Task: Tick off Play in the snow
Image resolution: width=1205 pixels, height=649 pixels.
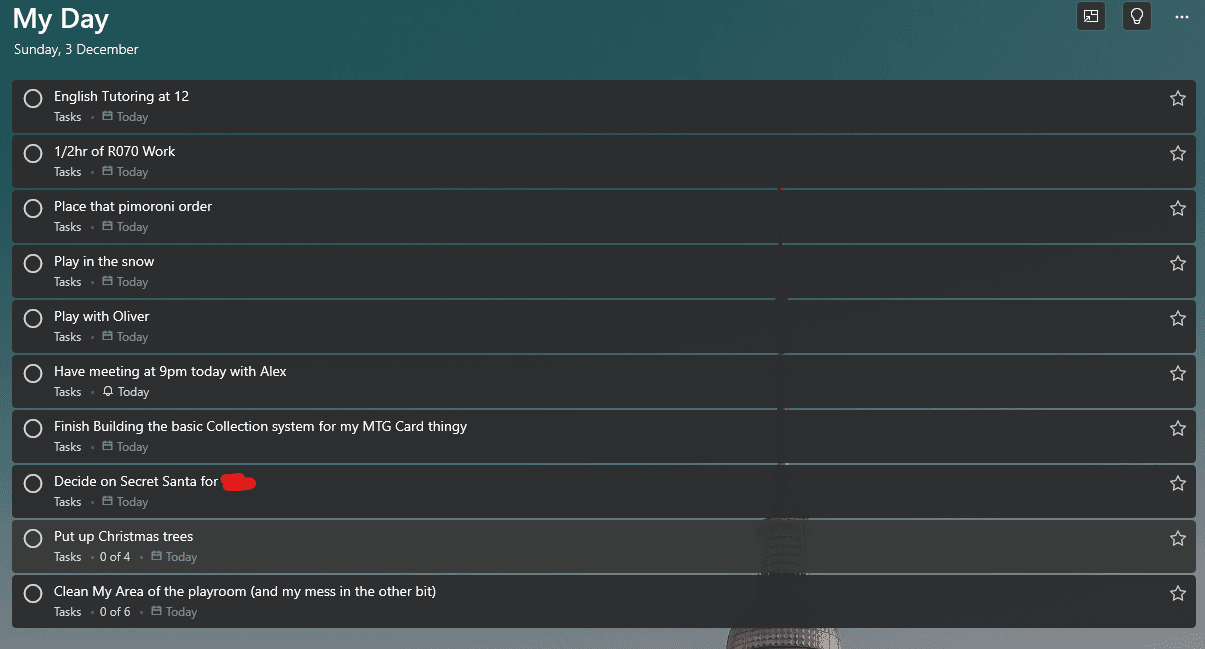Action: click(x=33, y=263)
